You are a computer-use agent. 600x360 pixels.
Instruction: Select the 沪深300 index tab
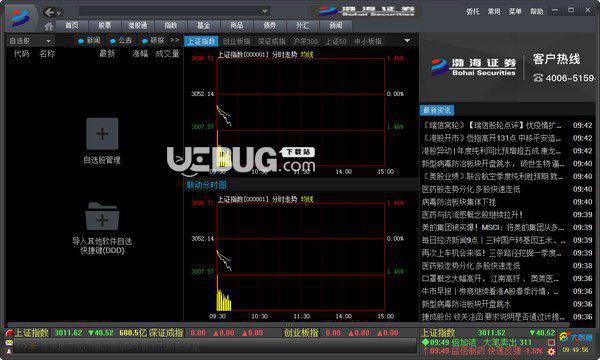pyautogui.click(x=305, y=41)
